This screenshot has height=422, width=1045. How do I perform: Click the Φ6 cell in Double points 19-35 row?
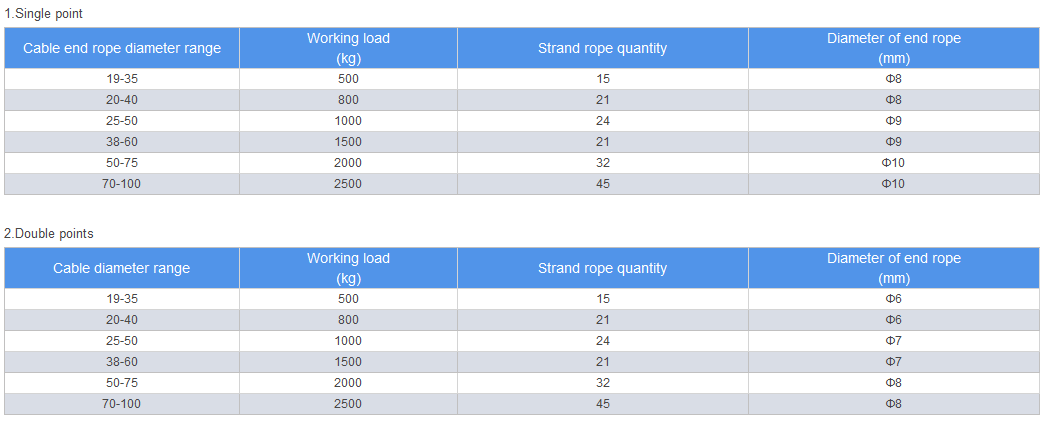894,299
